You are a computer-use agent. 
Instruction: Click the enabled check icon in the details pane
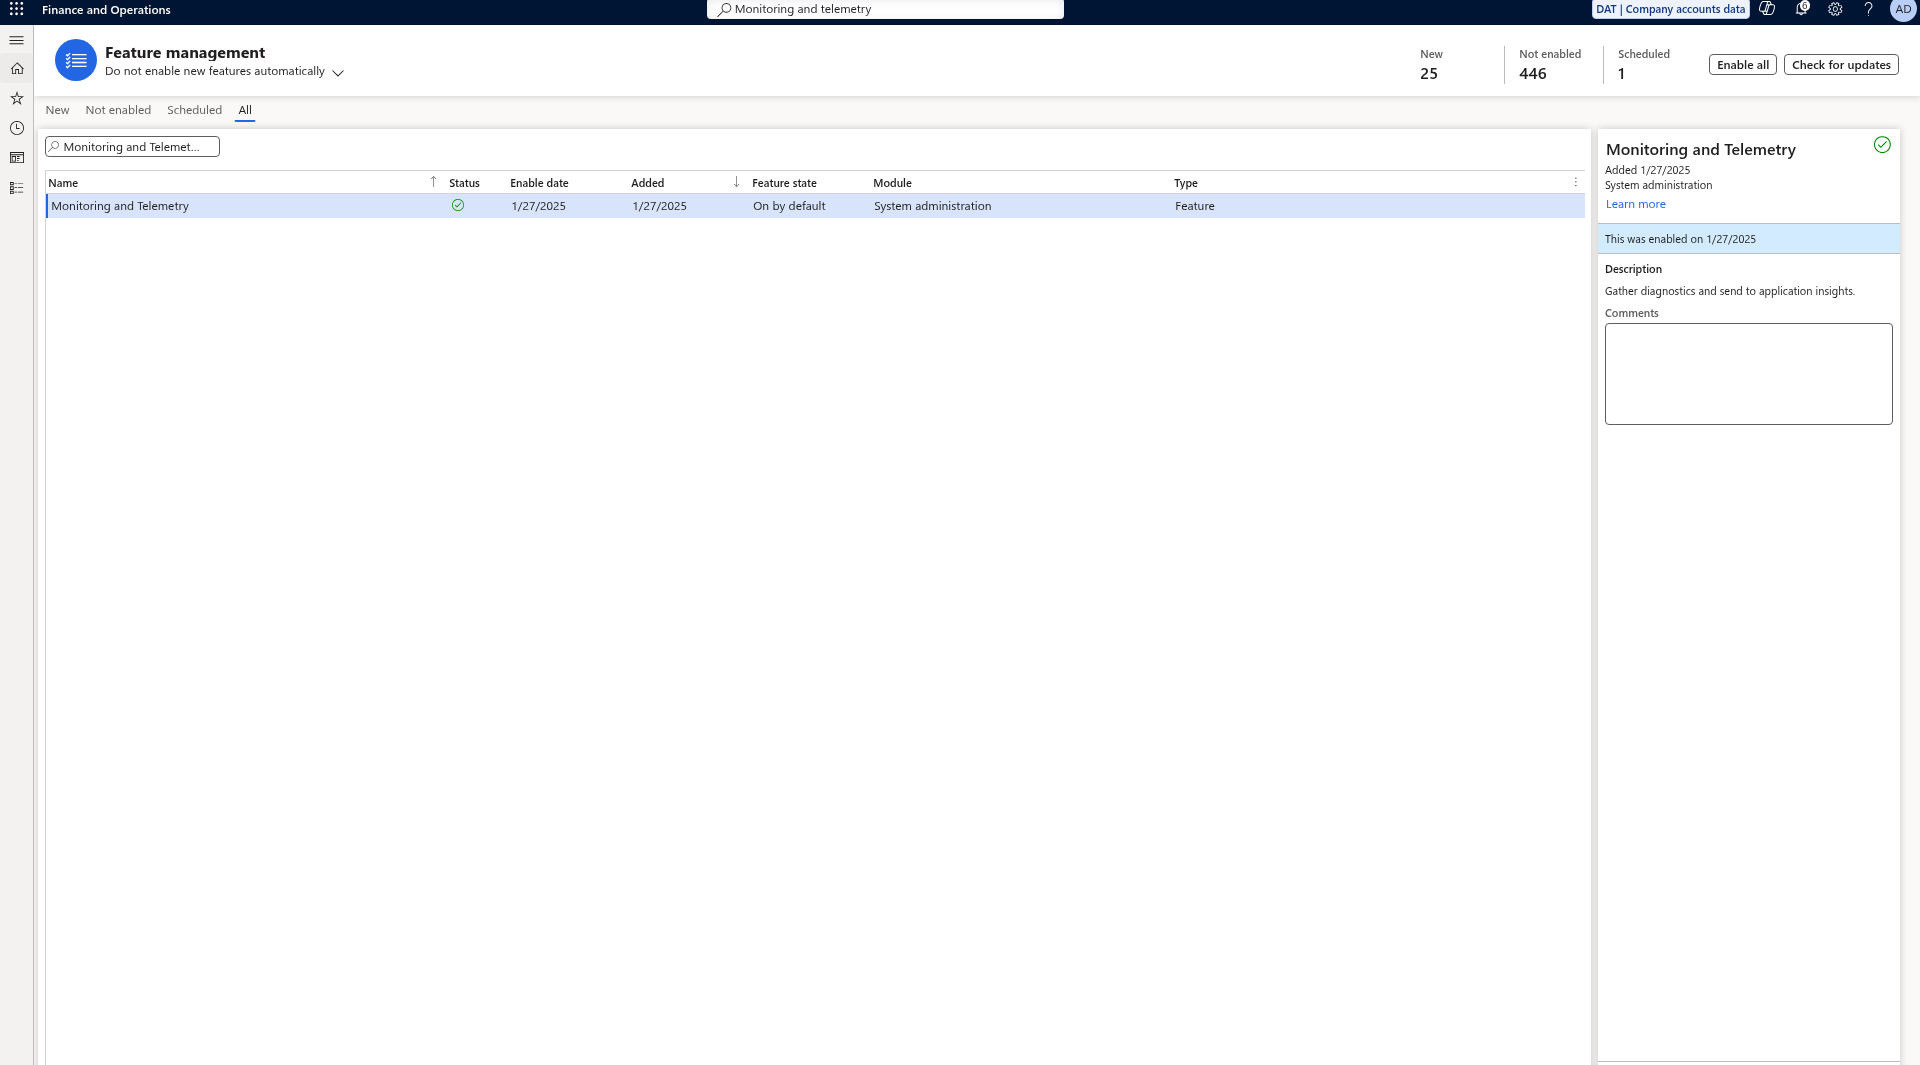1882,145
